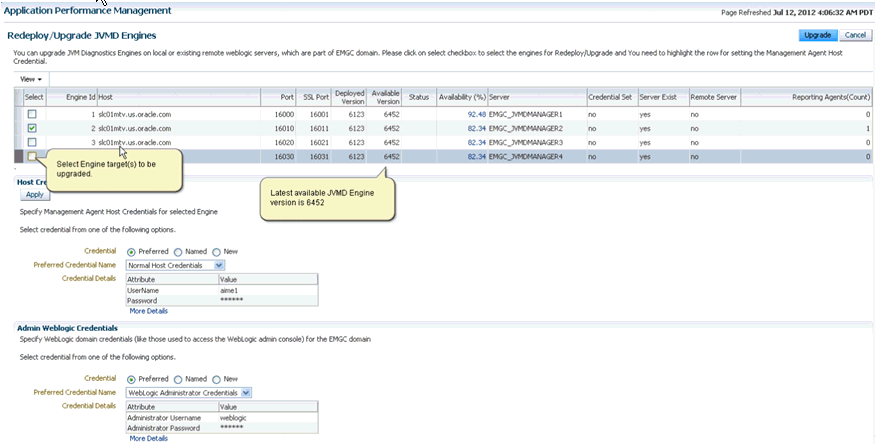Click host slc01mtv.us.oracle.com in engine 2 row
Screen dimensions: 876x444
tap(135, 128)
